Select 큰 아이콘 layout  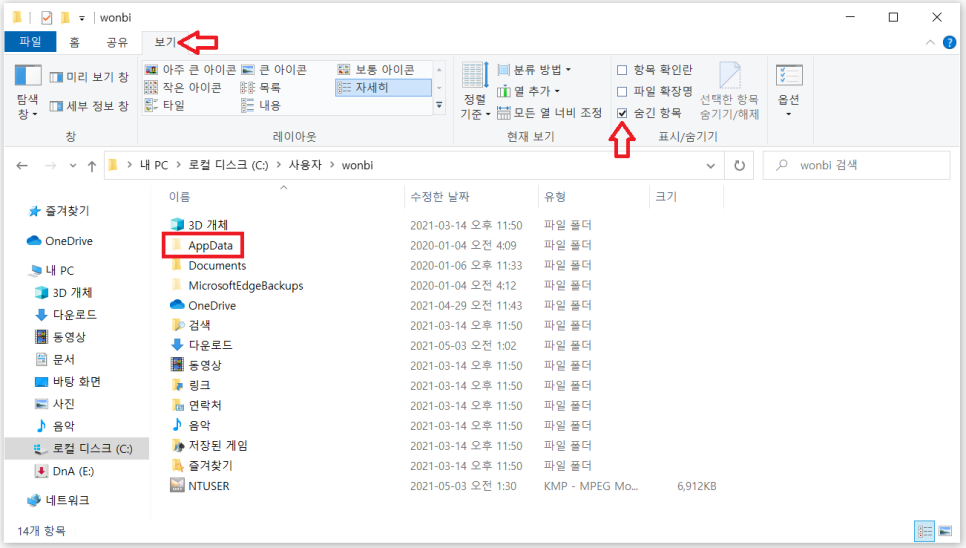(x=274, y=70)
